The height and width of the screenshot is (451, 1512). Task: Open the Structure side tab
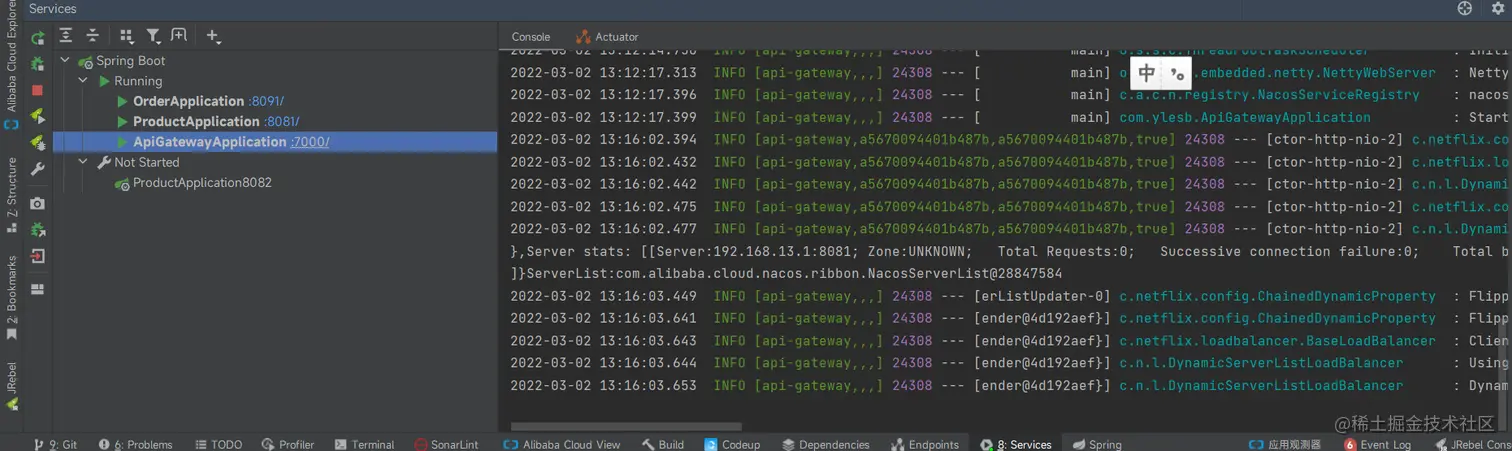click(x=11, y=194)
